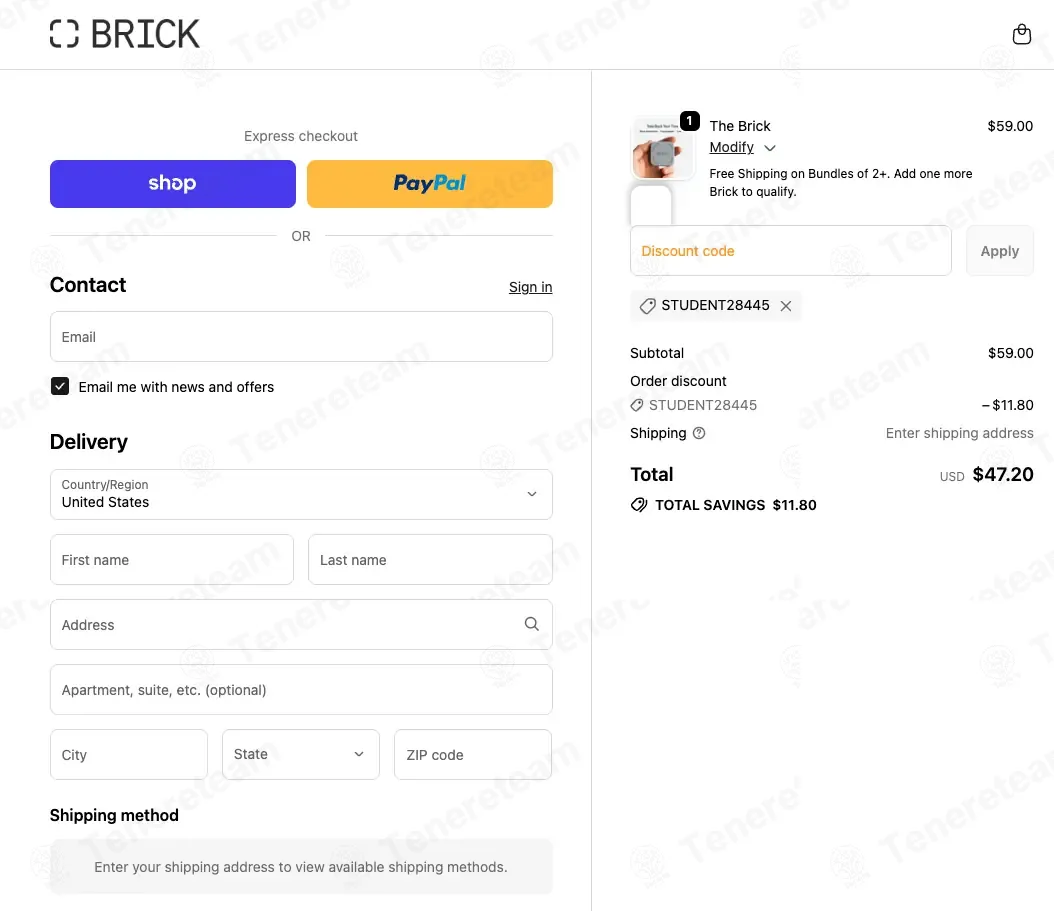Click The Brick product thumbnail
The width and height of the screenshot is (1054, 911).
tap(662, 150)
